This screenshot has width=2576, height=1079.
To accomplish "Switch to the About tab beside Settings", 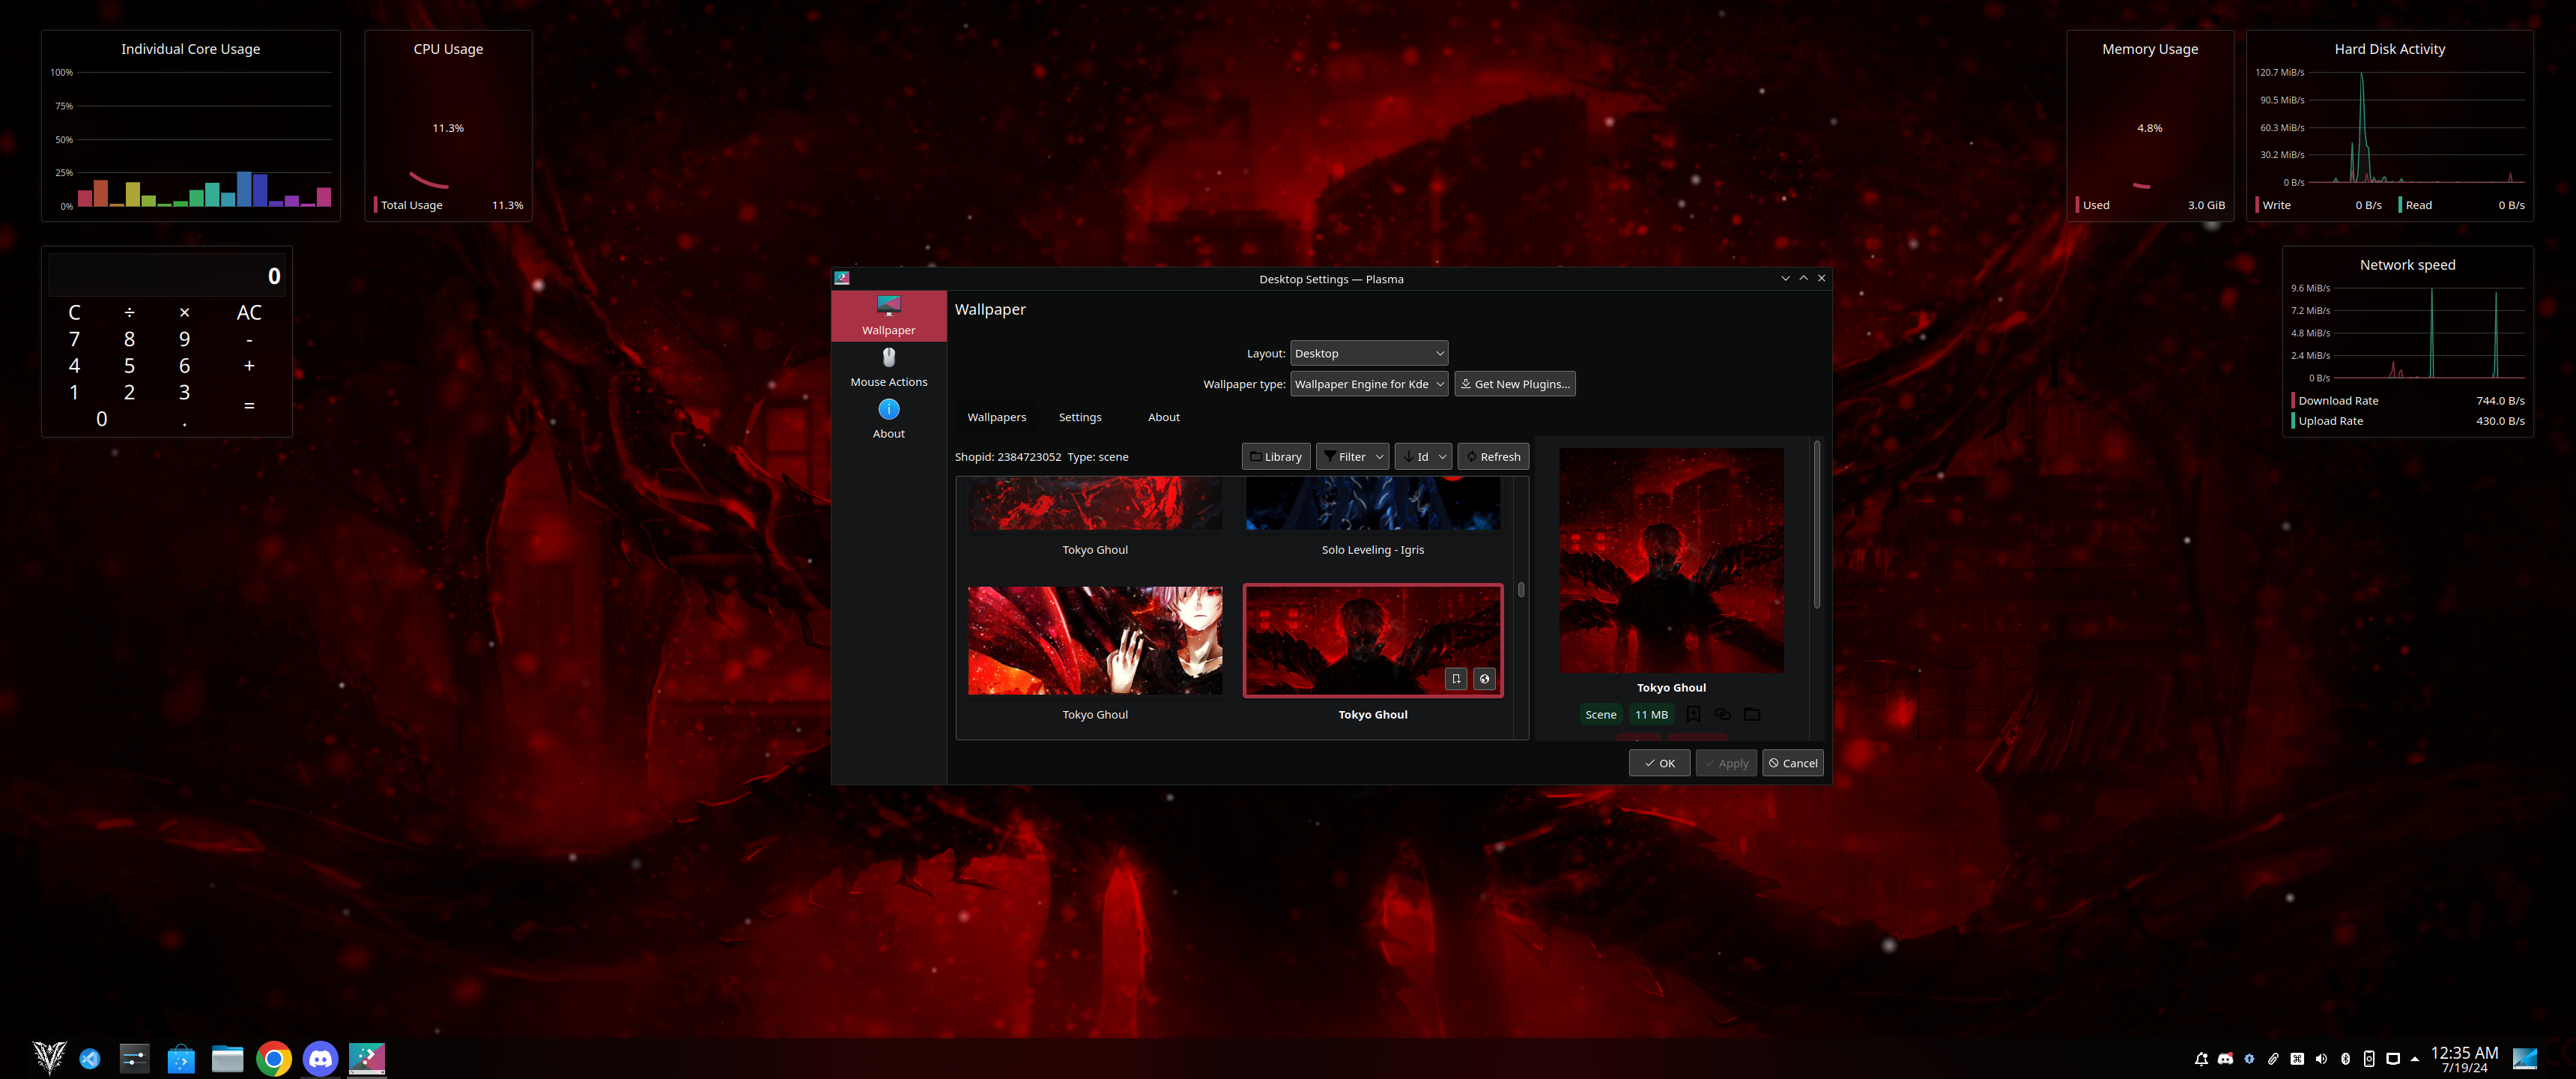I will tap(1163, 417).
